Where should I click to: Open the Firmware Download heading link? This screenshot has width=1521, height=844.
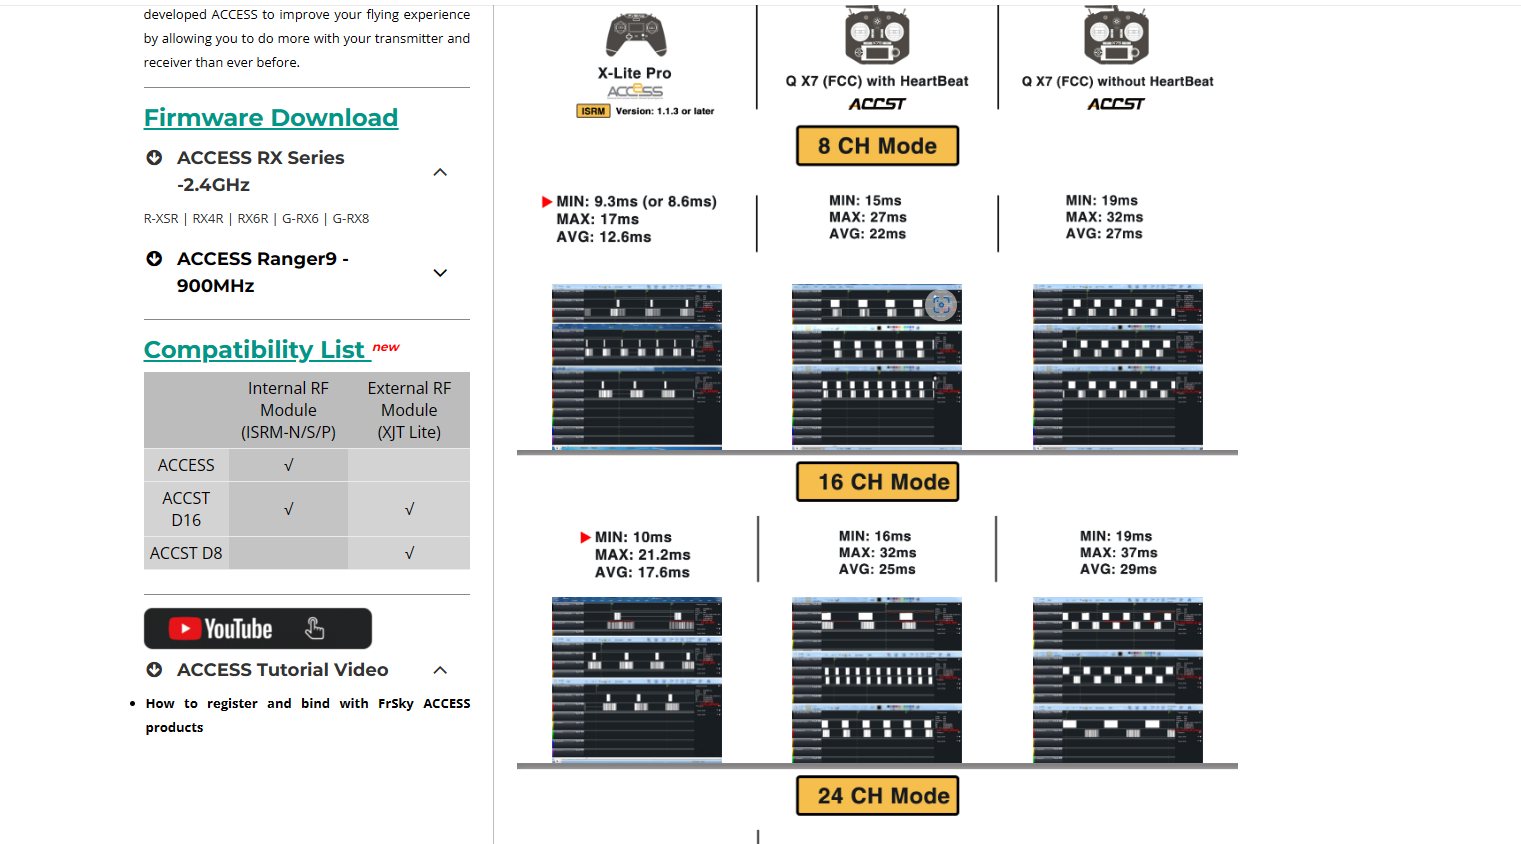271,118
